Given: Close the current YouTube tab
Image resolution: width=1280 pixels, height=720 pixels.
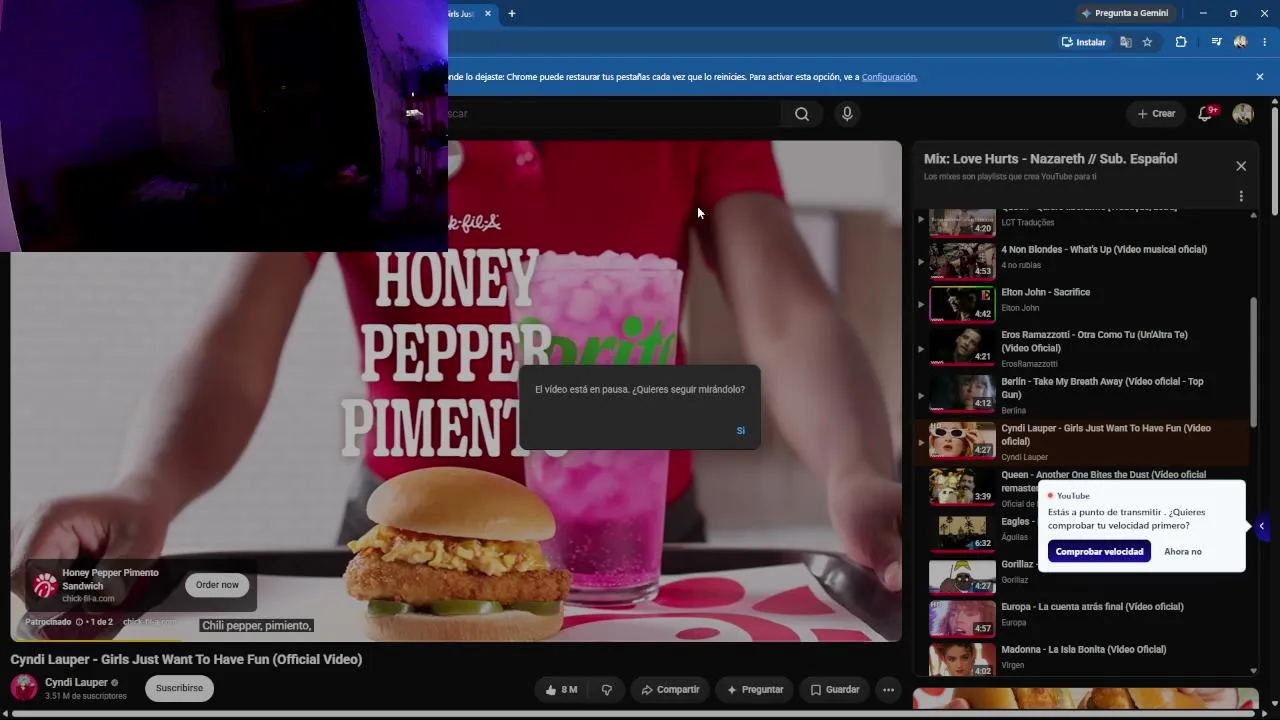Looking at the screenshot, I should (x=488, y=14).
